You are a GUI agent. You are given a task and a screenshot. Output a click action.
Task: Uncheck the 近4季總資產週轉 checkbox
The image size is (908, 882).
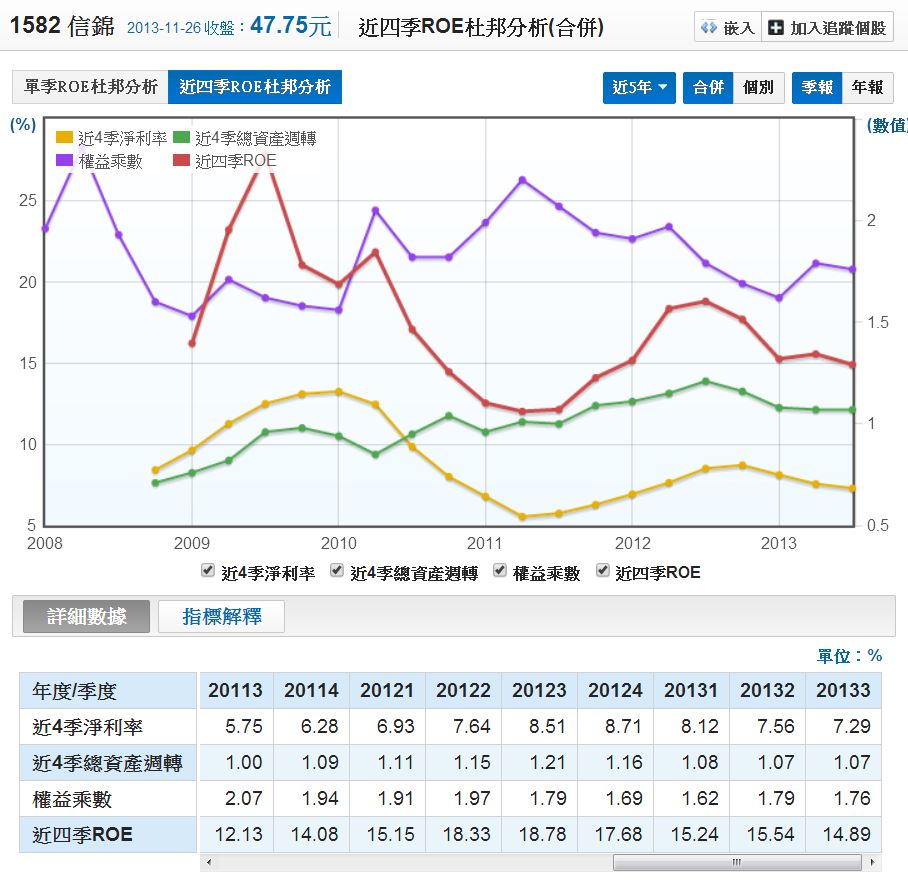pos(337,571)
